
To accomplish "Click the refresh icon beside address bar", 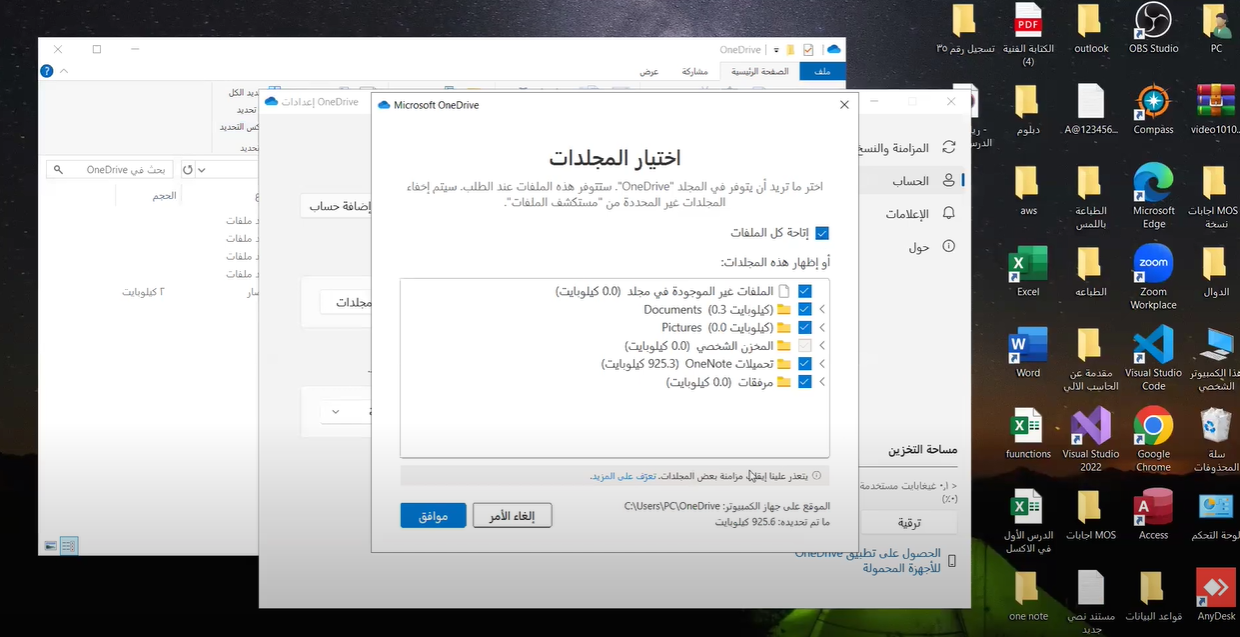I will click(187, 170).
